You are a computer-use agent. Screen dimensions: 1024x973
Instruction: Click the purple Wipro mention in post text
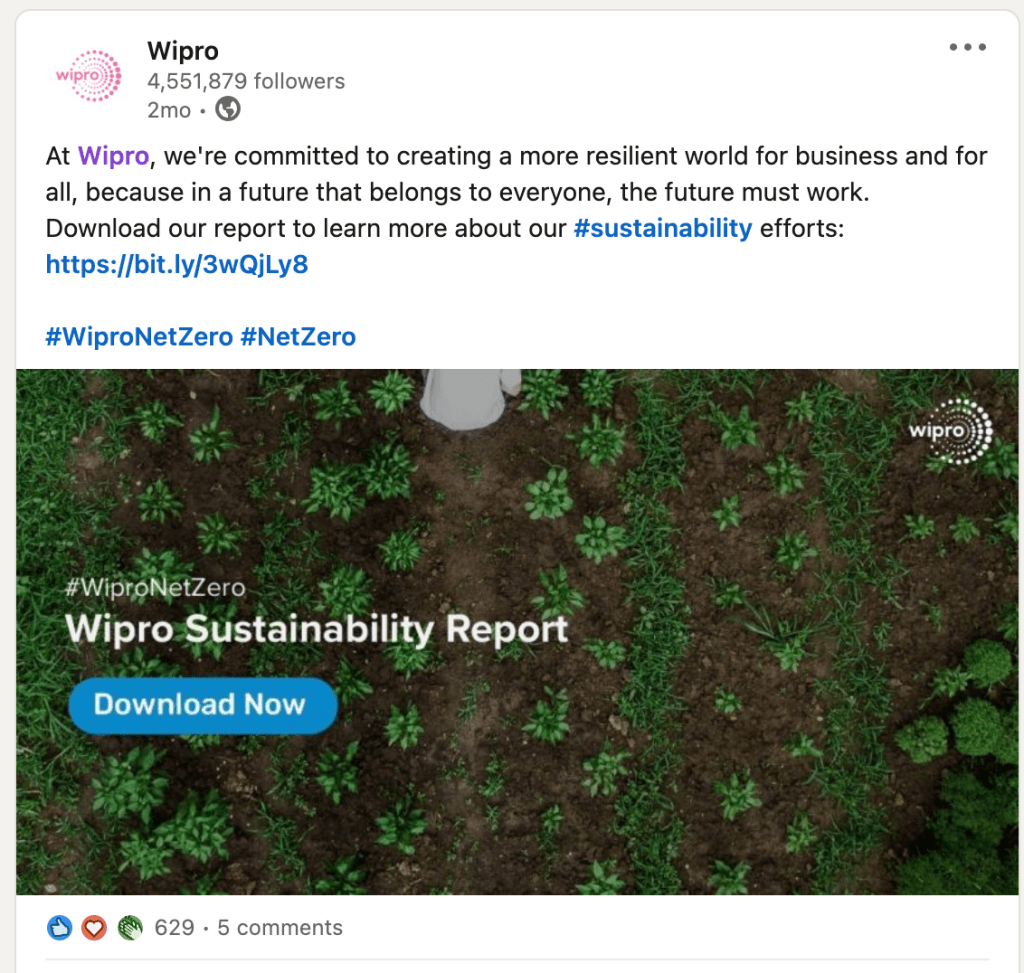click(113, 156)
